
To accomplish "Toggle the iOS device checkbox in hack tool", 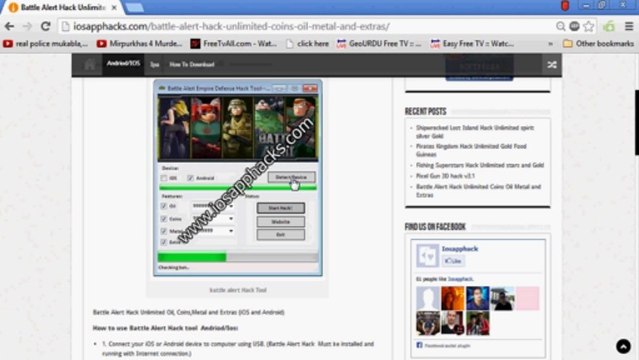I will tap(164, 178).
